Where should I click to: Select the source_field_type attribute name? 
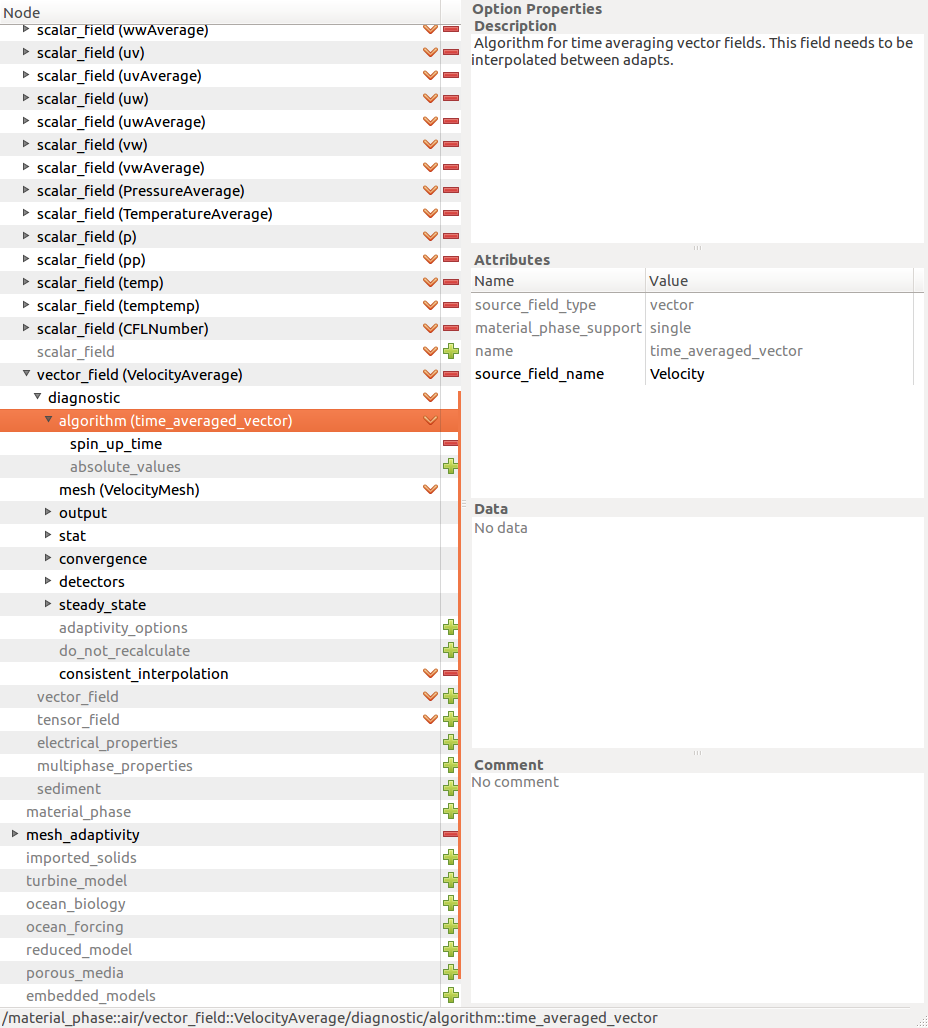point(535,305)
